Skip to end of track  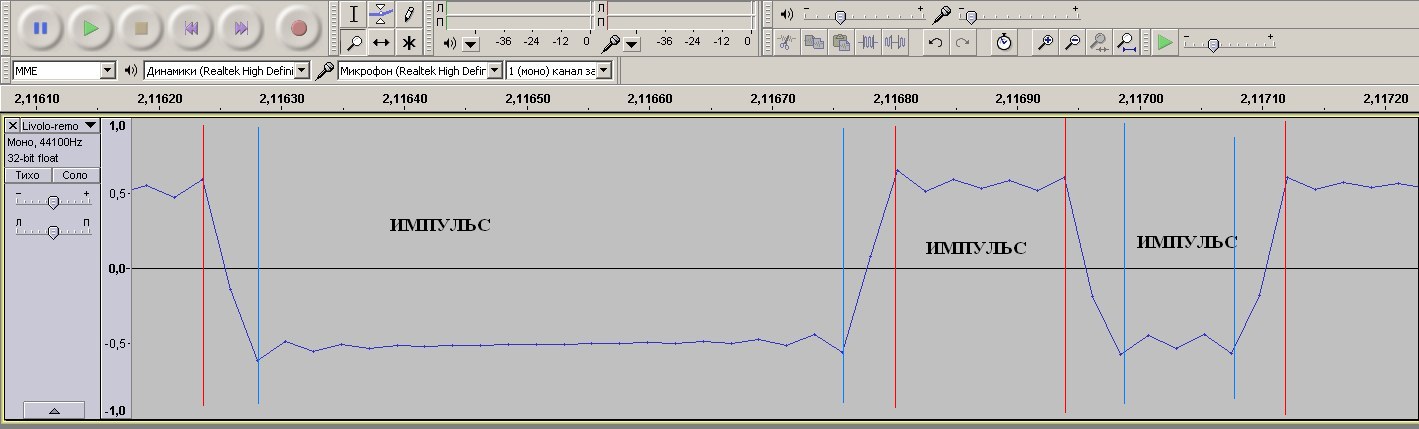point(241,28)
